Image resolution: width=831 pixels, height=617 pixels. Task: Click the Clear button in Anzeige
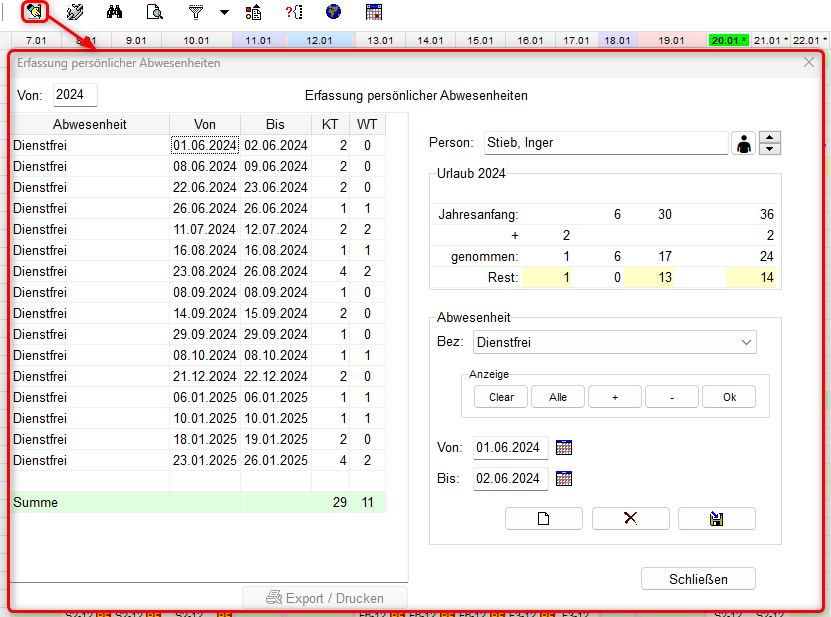[501, 397]
